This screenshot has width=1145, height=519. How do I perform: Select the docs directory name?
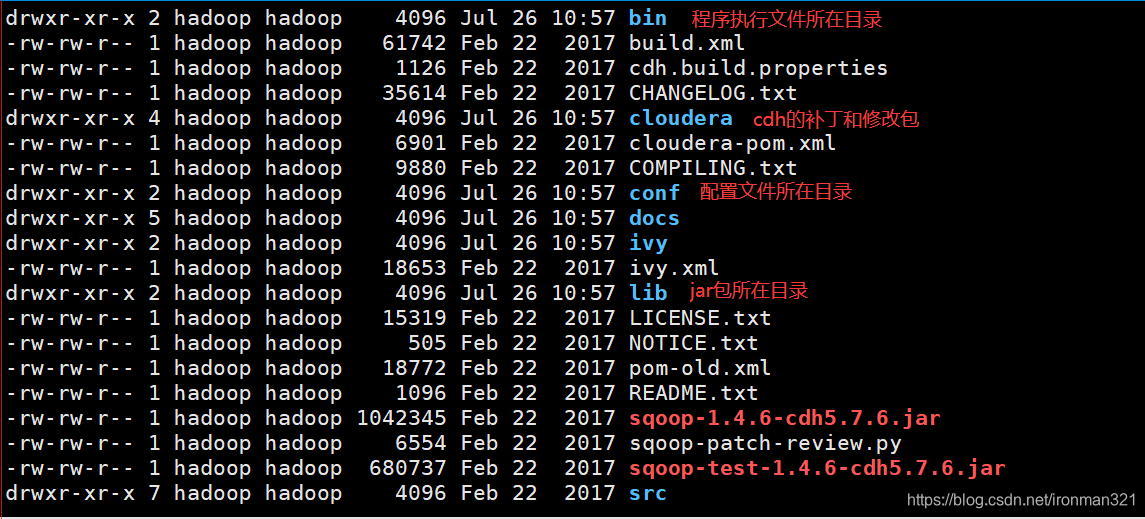pos(654,218)
